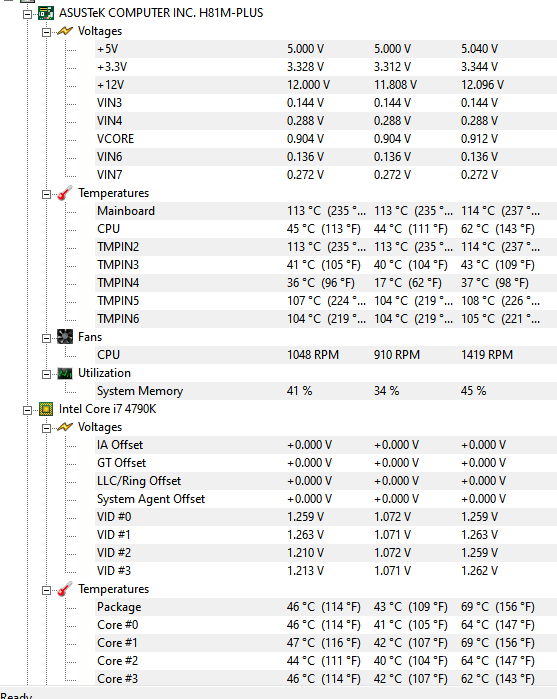
Task: Click the CPU Temperatures thermometer icon
Action: (65, 589)
